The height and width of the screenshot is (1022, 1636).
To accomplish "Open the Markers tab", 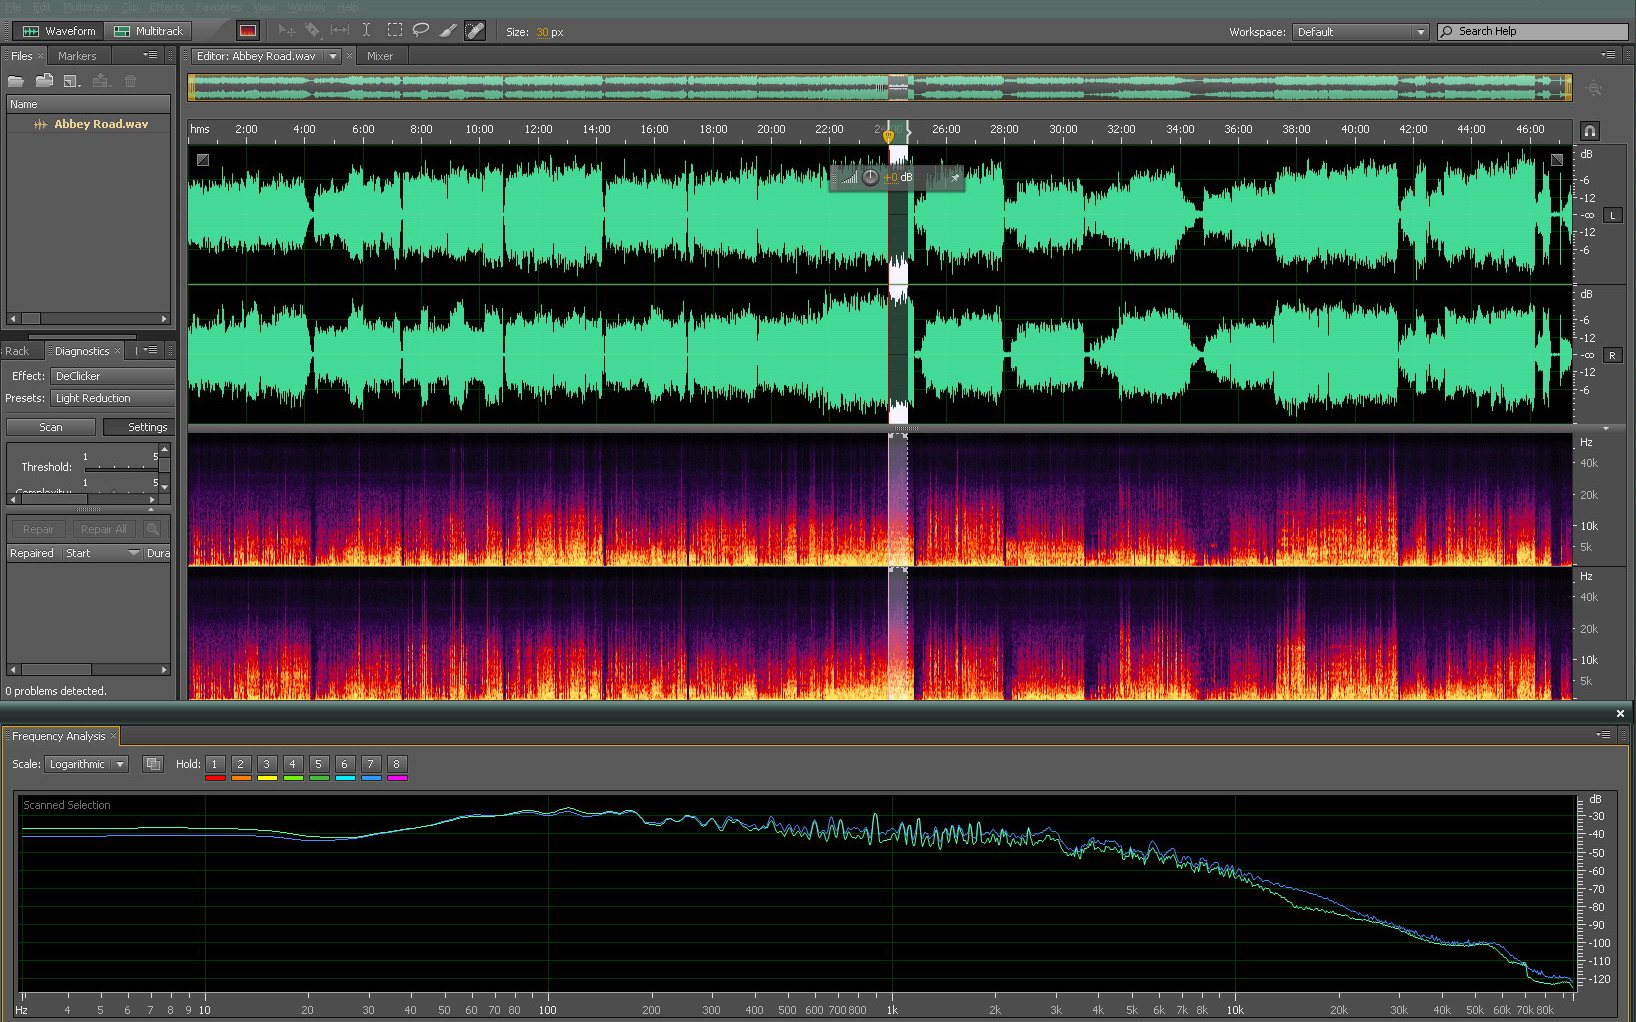I will pyautogui.click(x=77, y=56).
